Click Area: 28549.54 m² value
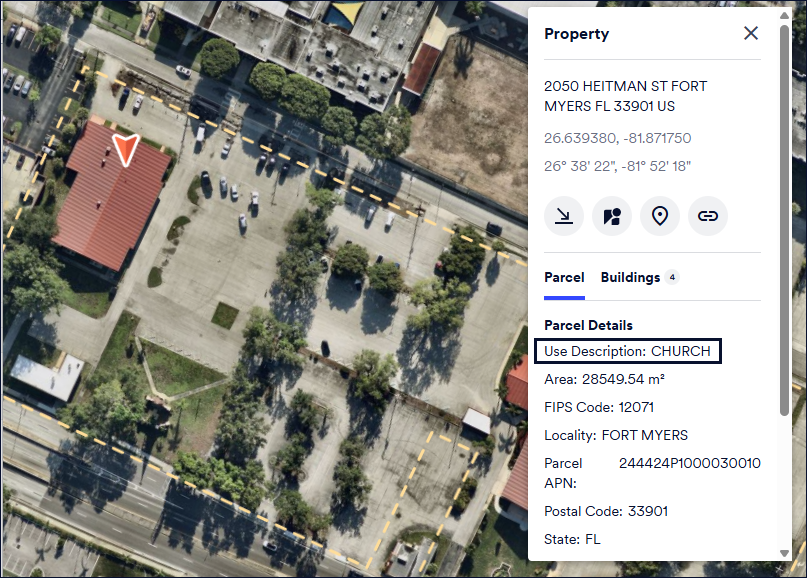The height and width of the screenshot is (578, 807). [x=623, y=379]
